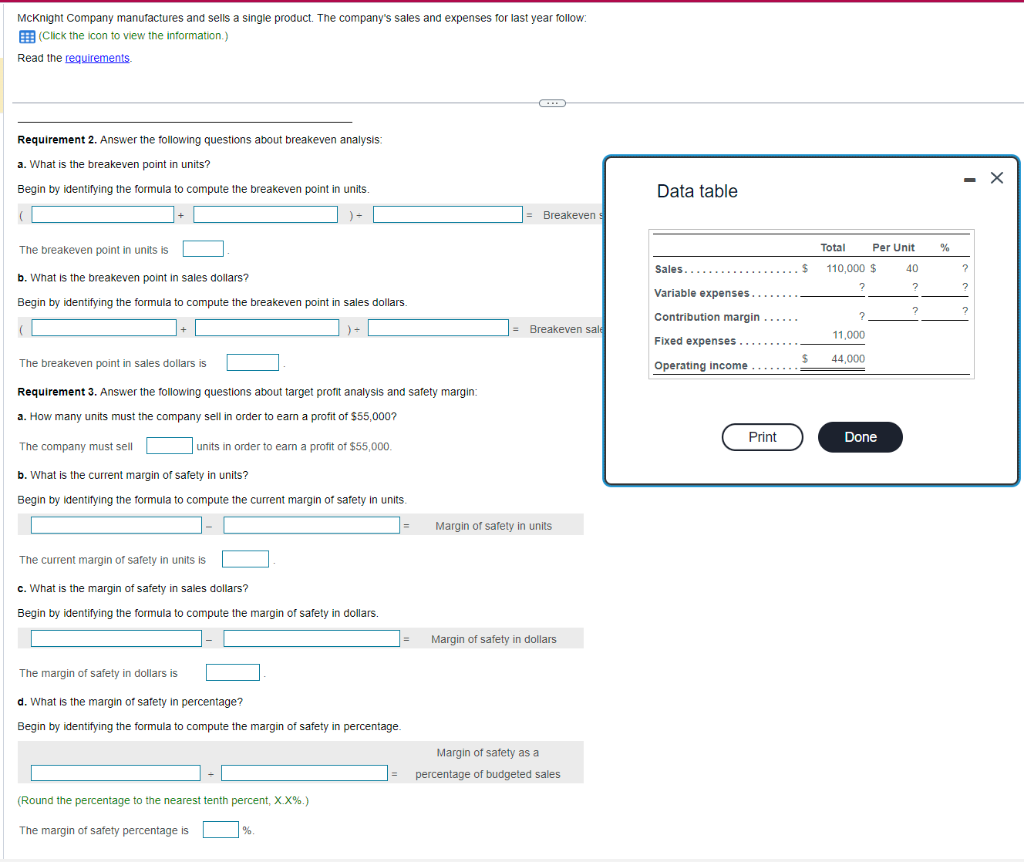
Task: Minimize the Data table dialog
Action: (970, 179)
